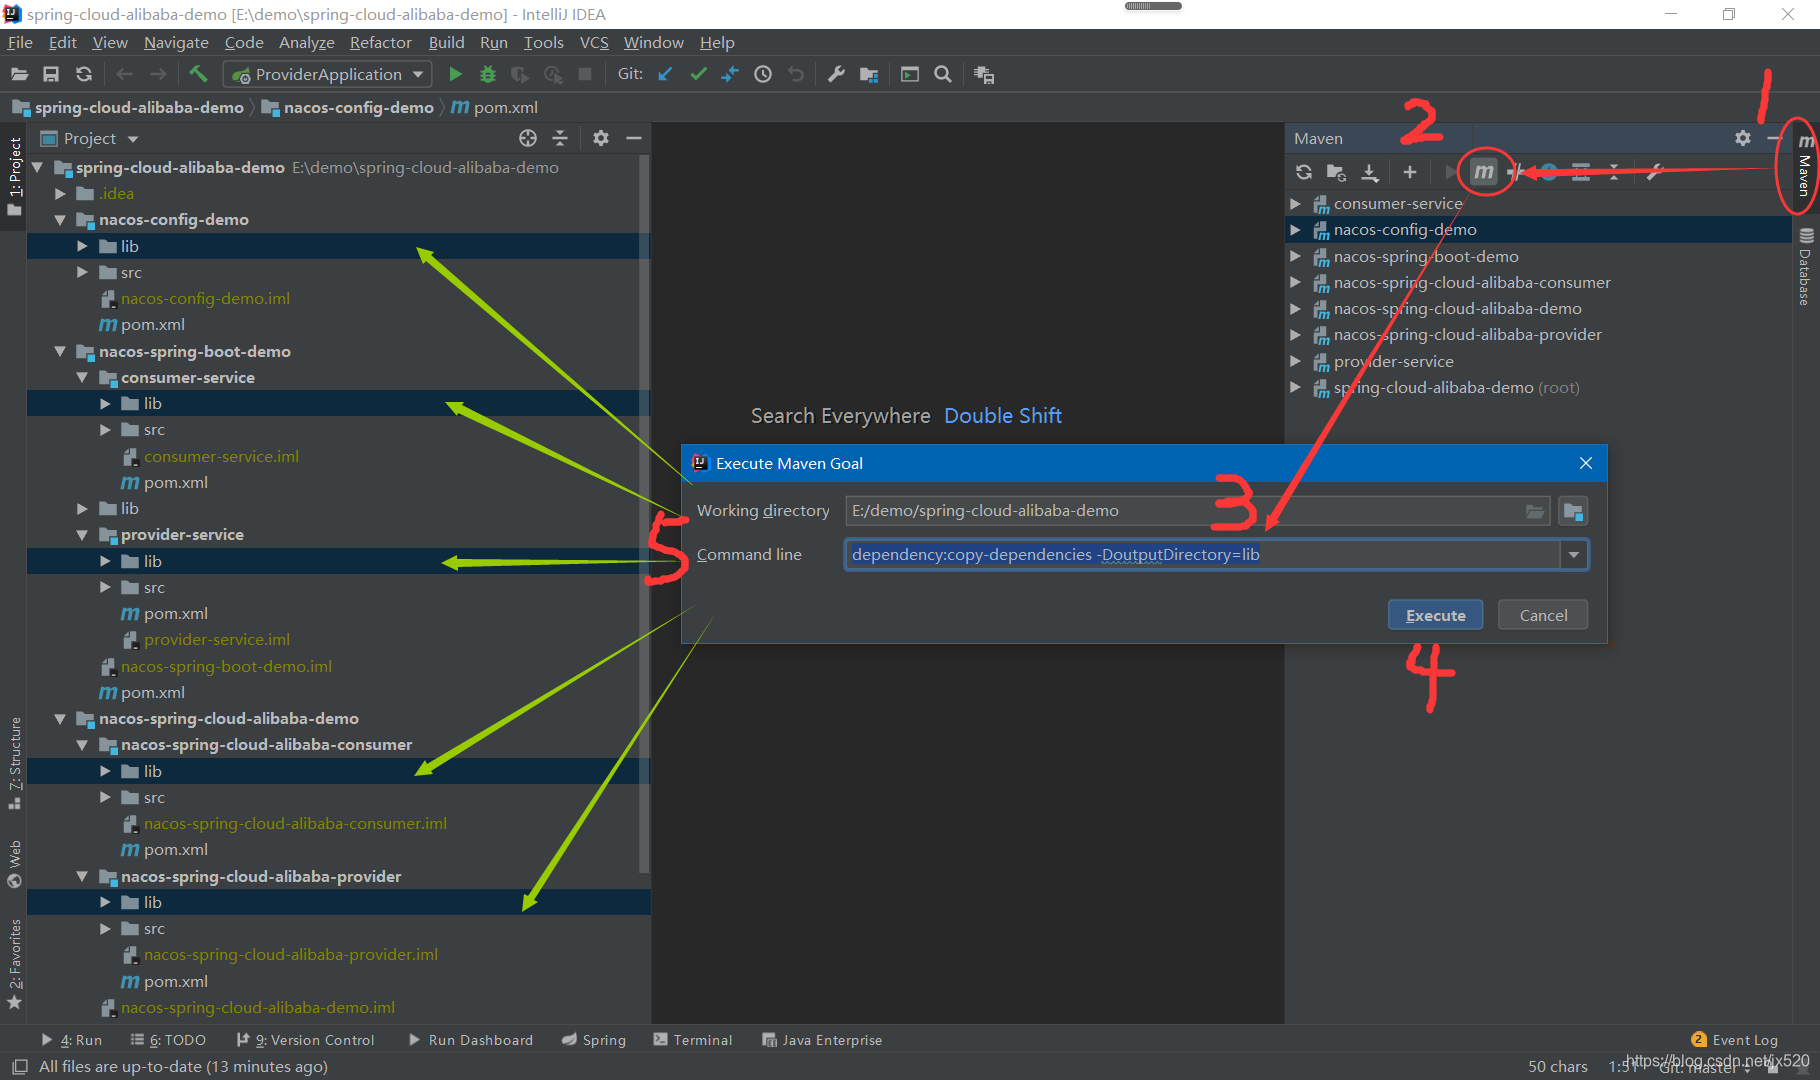This screenshot has width=1820, height=1080.
Task: Click the Save All toolbar icon
Action: coord(51,74)
